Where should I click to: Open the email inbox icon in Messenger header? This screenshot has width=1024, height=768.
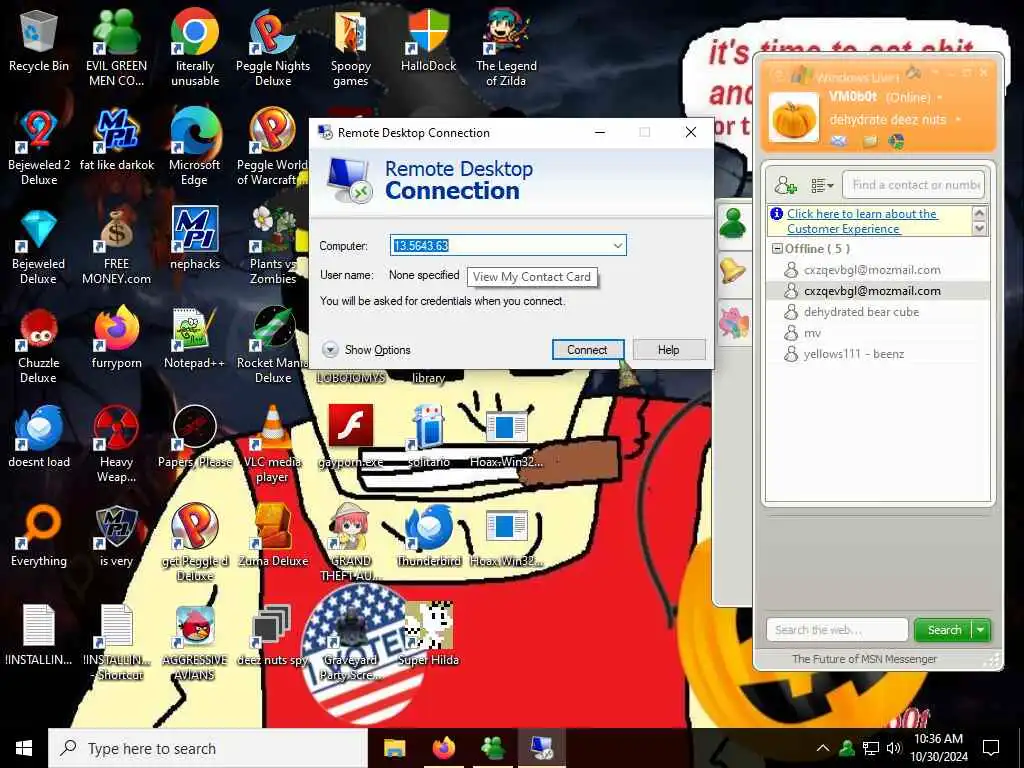[839, 140]
